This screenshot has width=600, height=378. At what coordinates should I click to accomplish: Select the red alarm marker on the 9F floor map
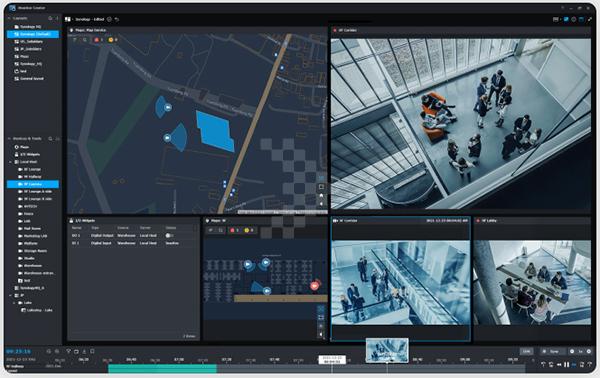click(315, 285)
